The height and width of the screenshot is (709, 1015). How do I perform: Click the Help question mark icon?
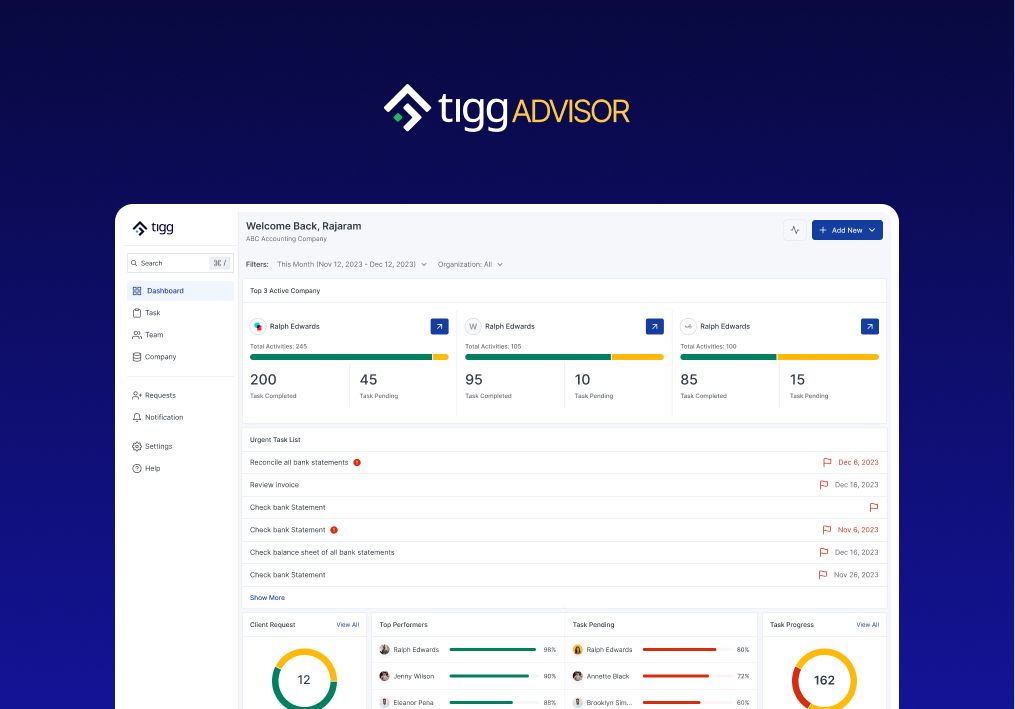pos(137,468)
